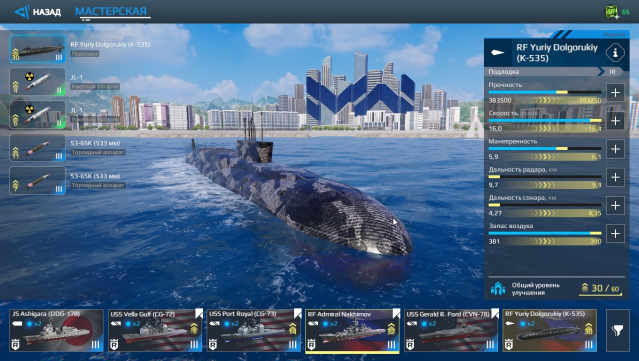
Task: Select the second 53-65K torpedo tube slot
Action: click(37, 180)
